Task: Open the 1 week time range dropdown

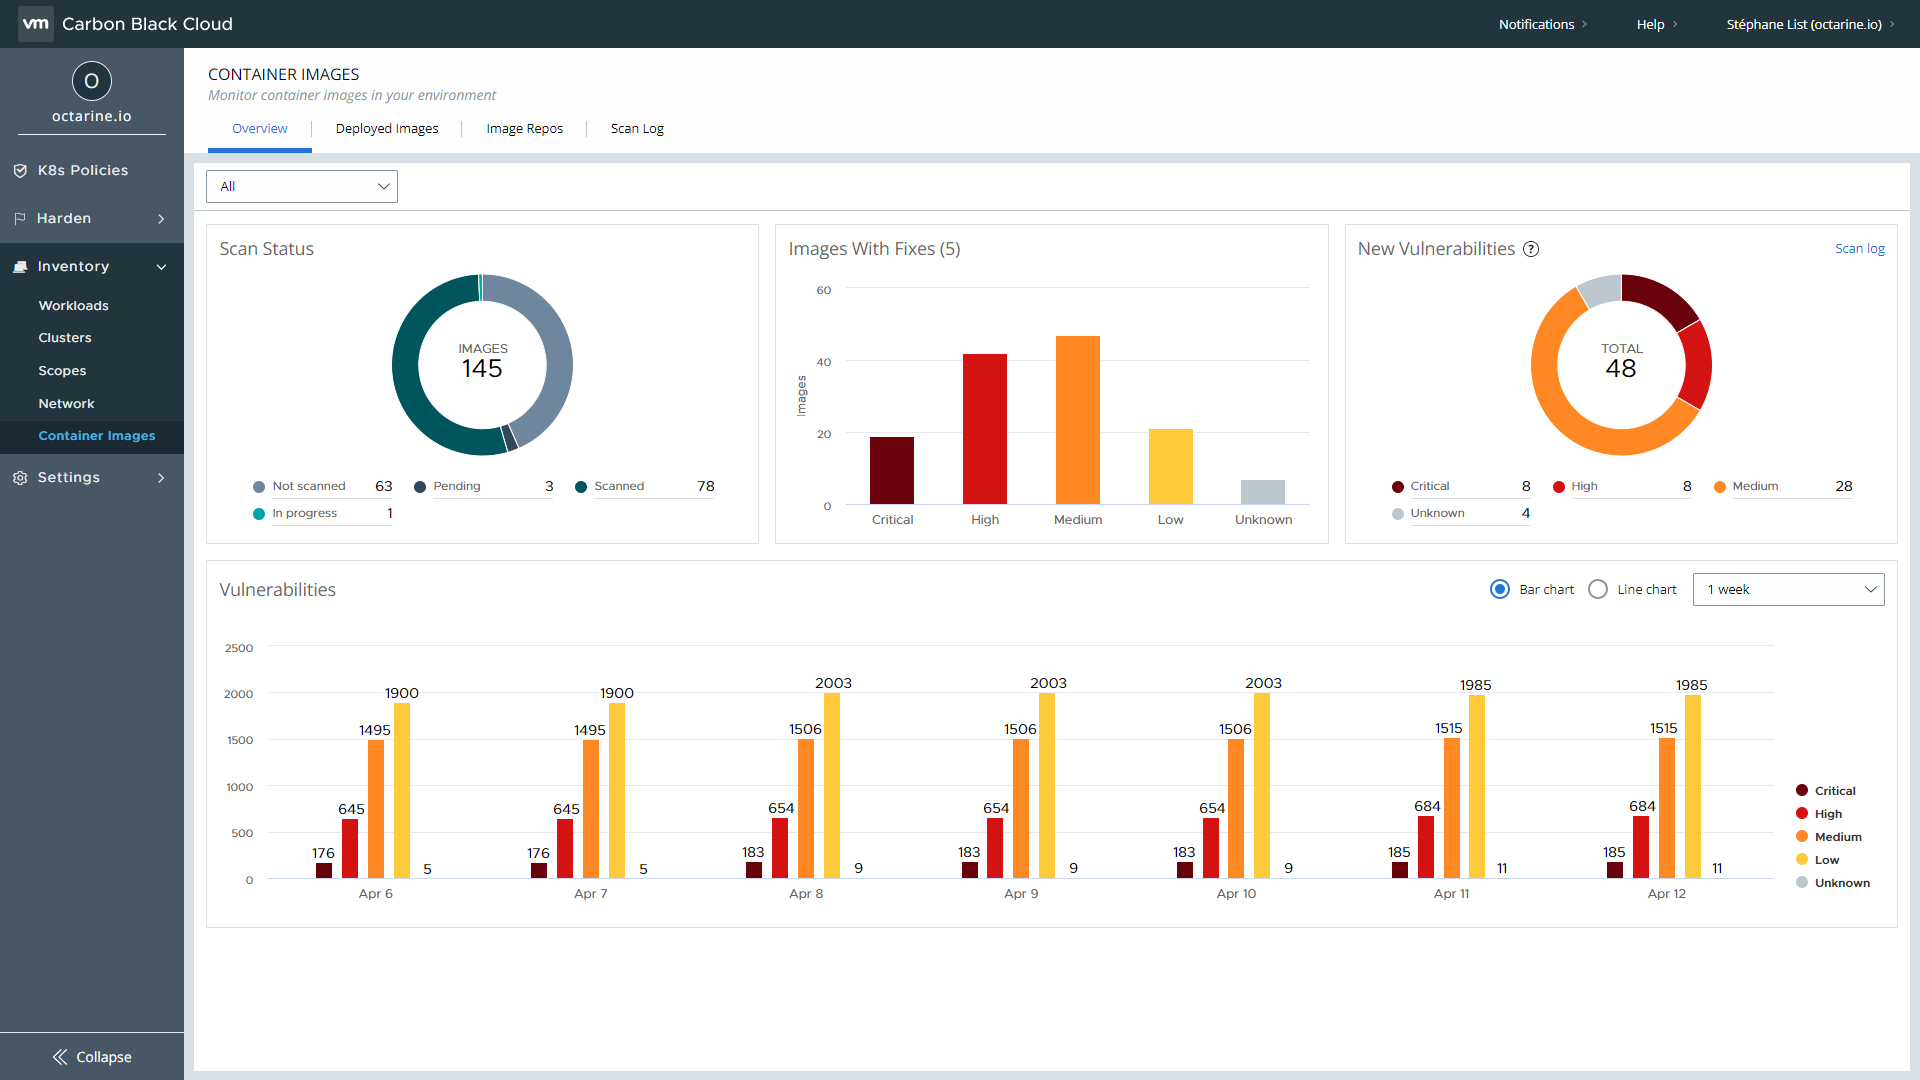Action: (x=1788, y=589)
